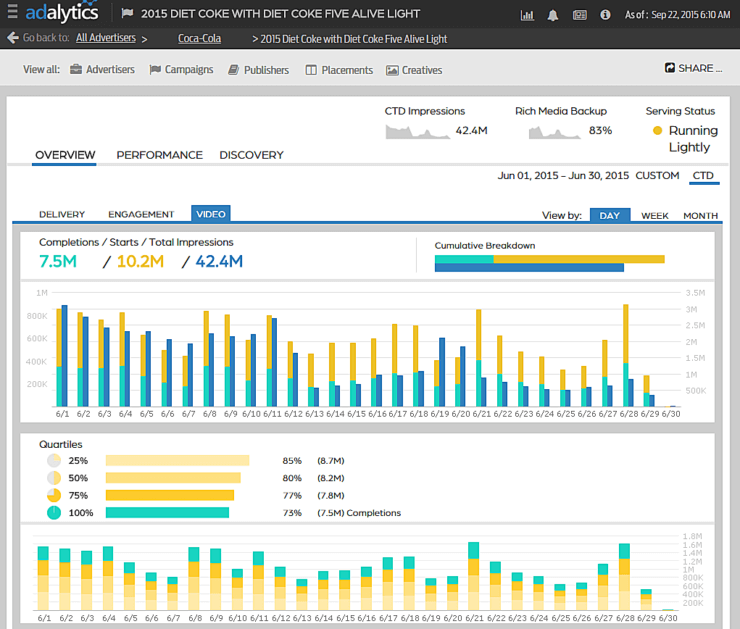Screen dimensions: 740x629
Task: Click the 100% quartile pie icon
Action: 54,512
